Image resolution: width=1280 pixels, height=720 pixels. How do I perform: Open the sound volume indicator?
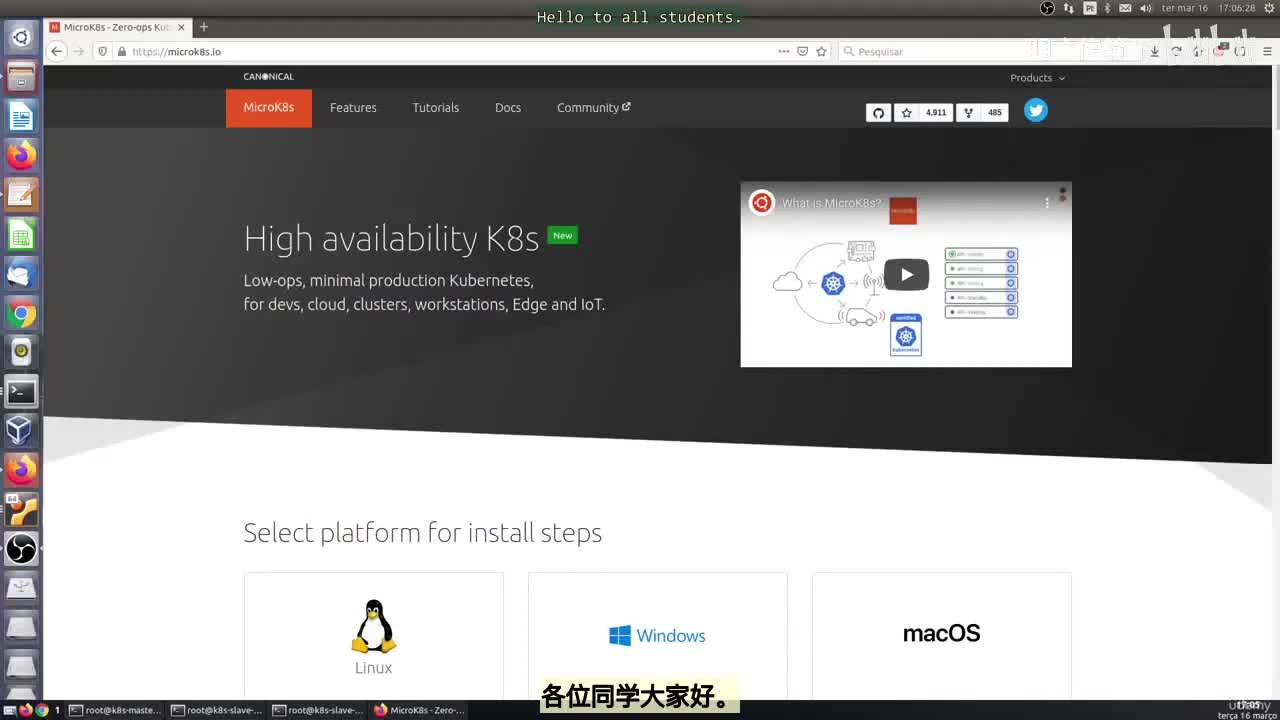click(1145, 8)
